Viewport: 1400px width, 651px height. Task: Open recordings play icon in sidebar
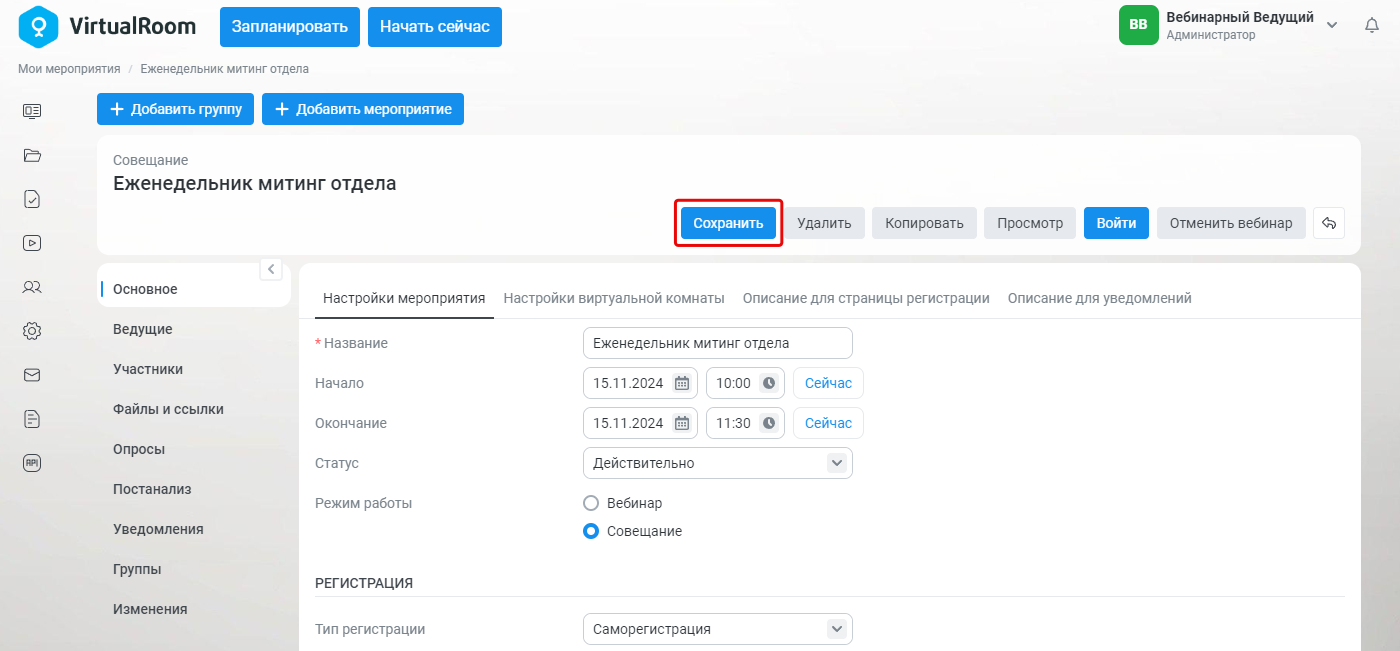[x=32, y=242]
